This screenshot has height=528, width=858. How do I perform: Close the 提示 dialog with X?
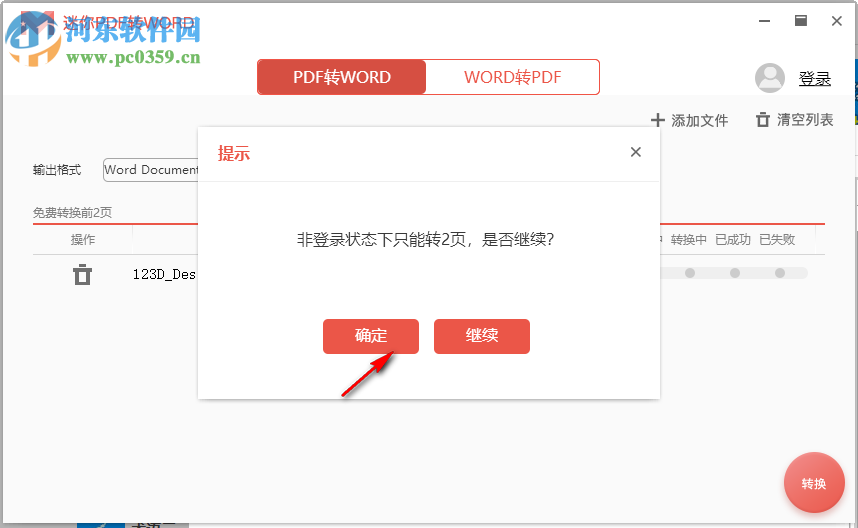pos(635,152)
